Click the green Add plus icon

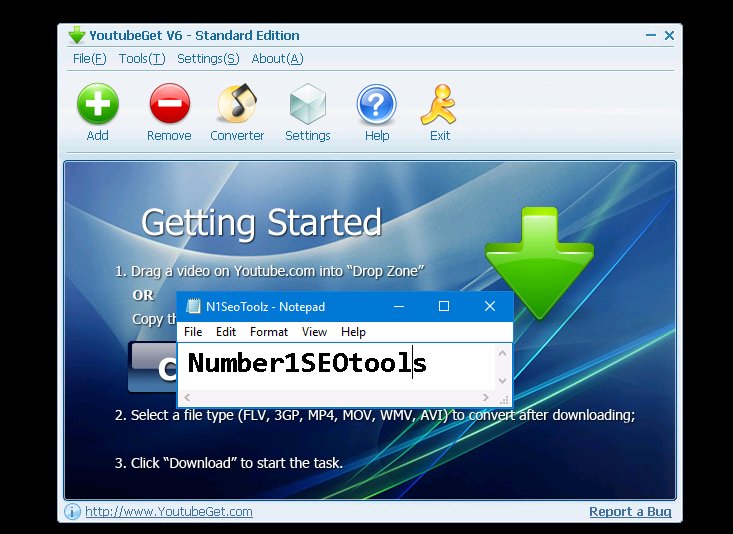point(98,104)
